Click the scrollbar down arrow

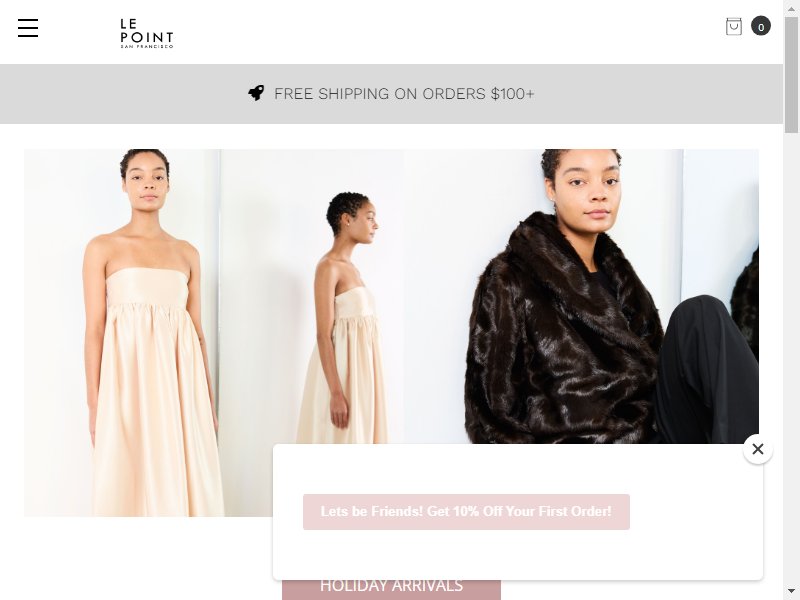pos(791,593)
